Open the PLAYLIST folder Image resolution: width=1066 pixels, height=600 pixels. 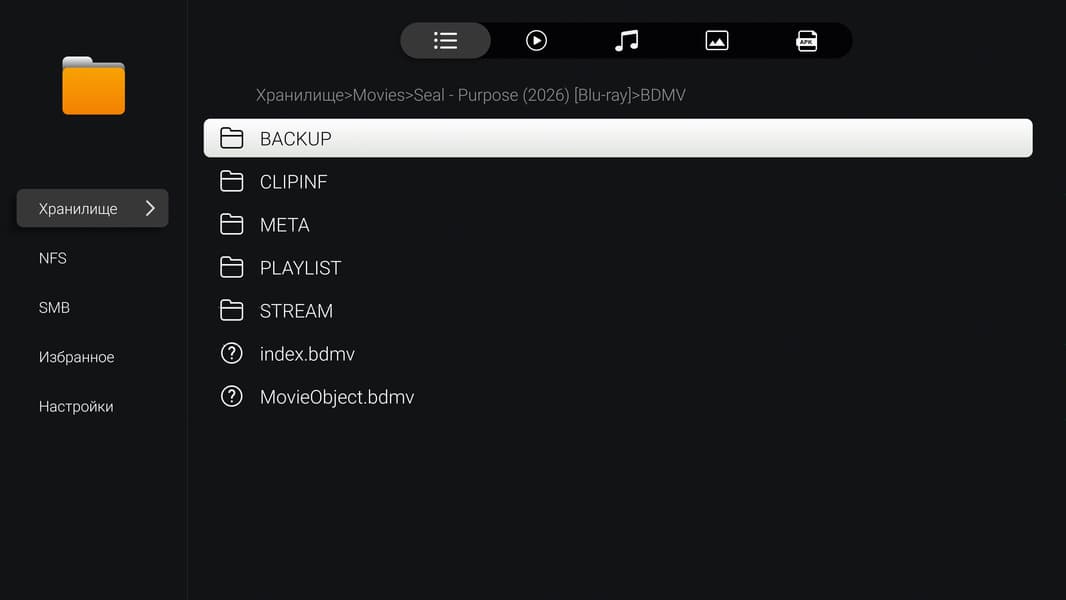(x=300, y=268)
